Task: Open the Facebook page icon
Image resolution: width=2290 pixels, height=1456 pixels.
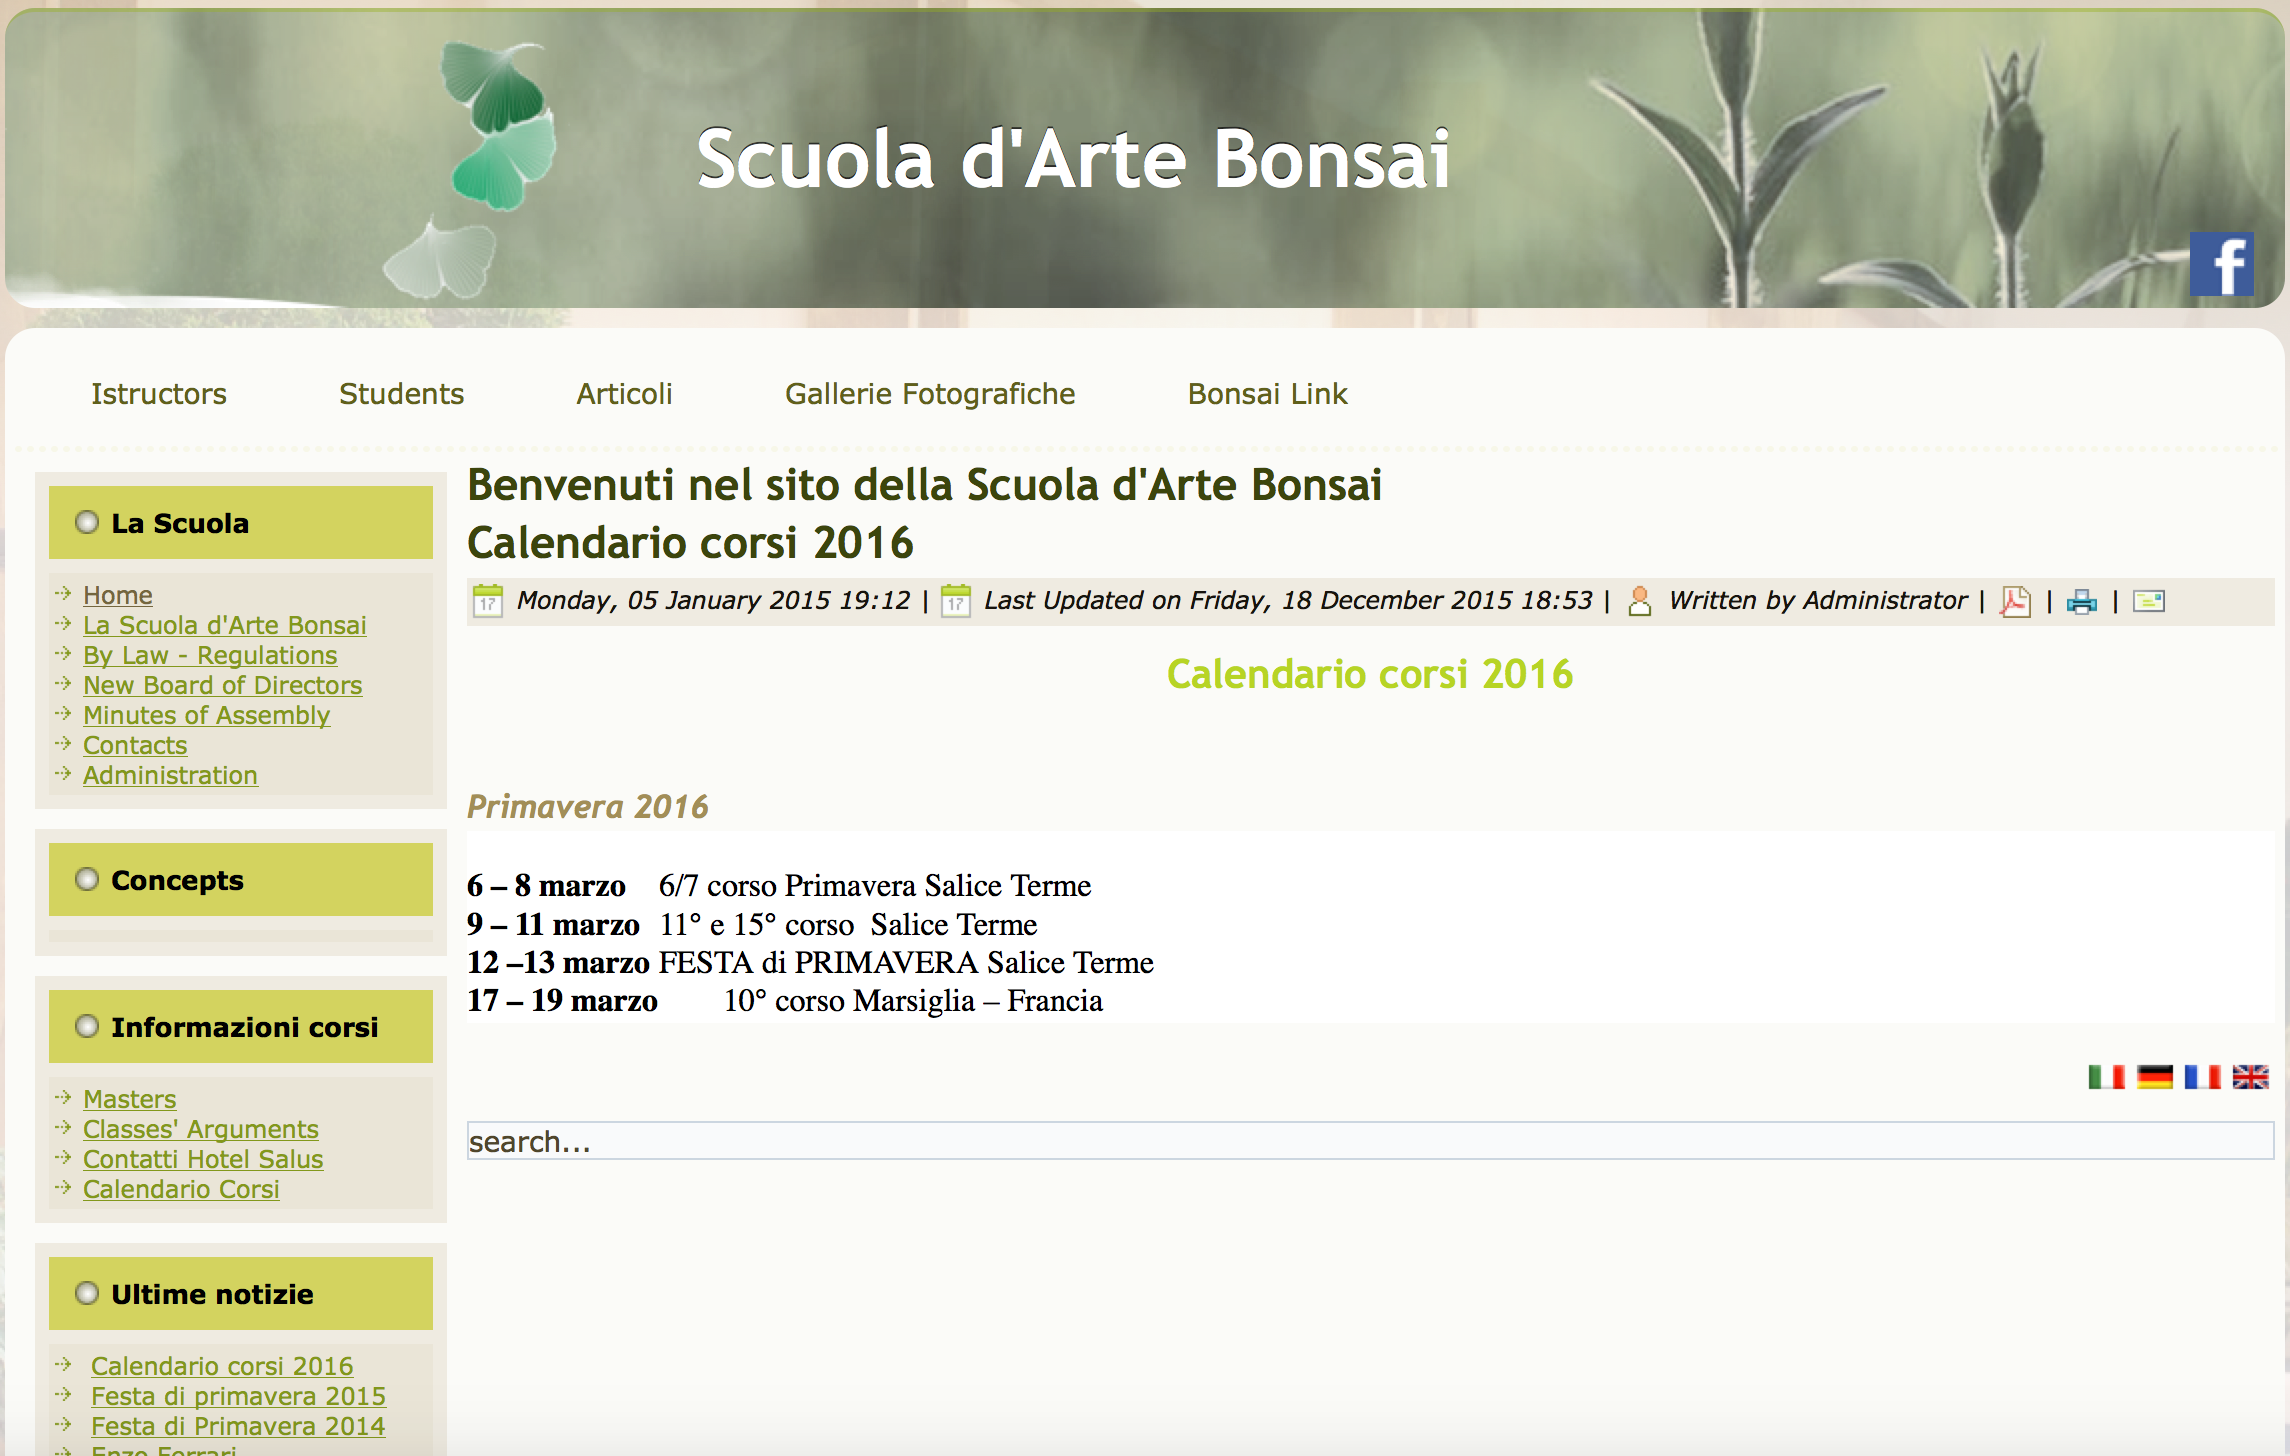Action: pyautogui.click(x=2221, y=264)
